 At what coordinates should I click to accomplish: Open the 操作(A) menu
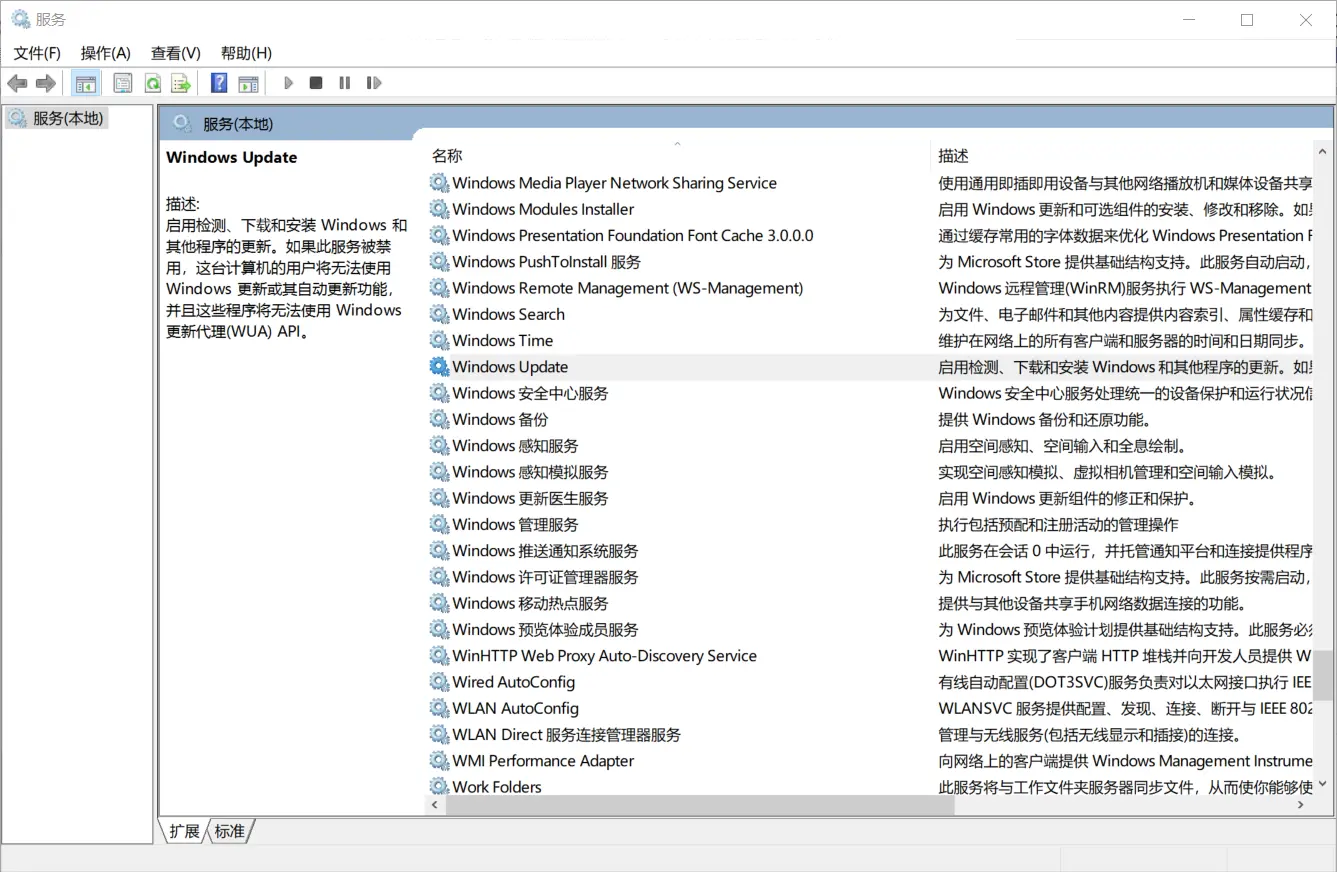point(106,53)
